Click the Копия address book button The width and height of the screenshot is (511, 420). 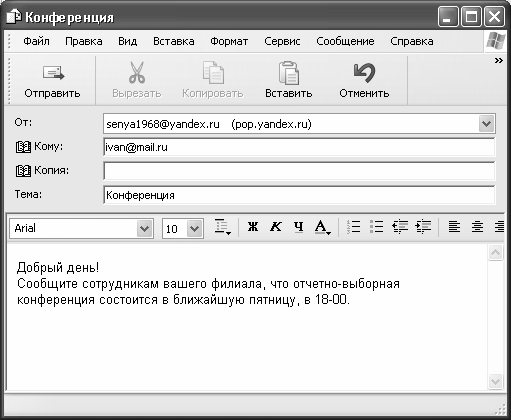[x=23, y=171]
